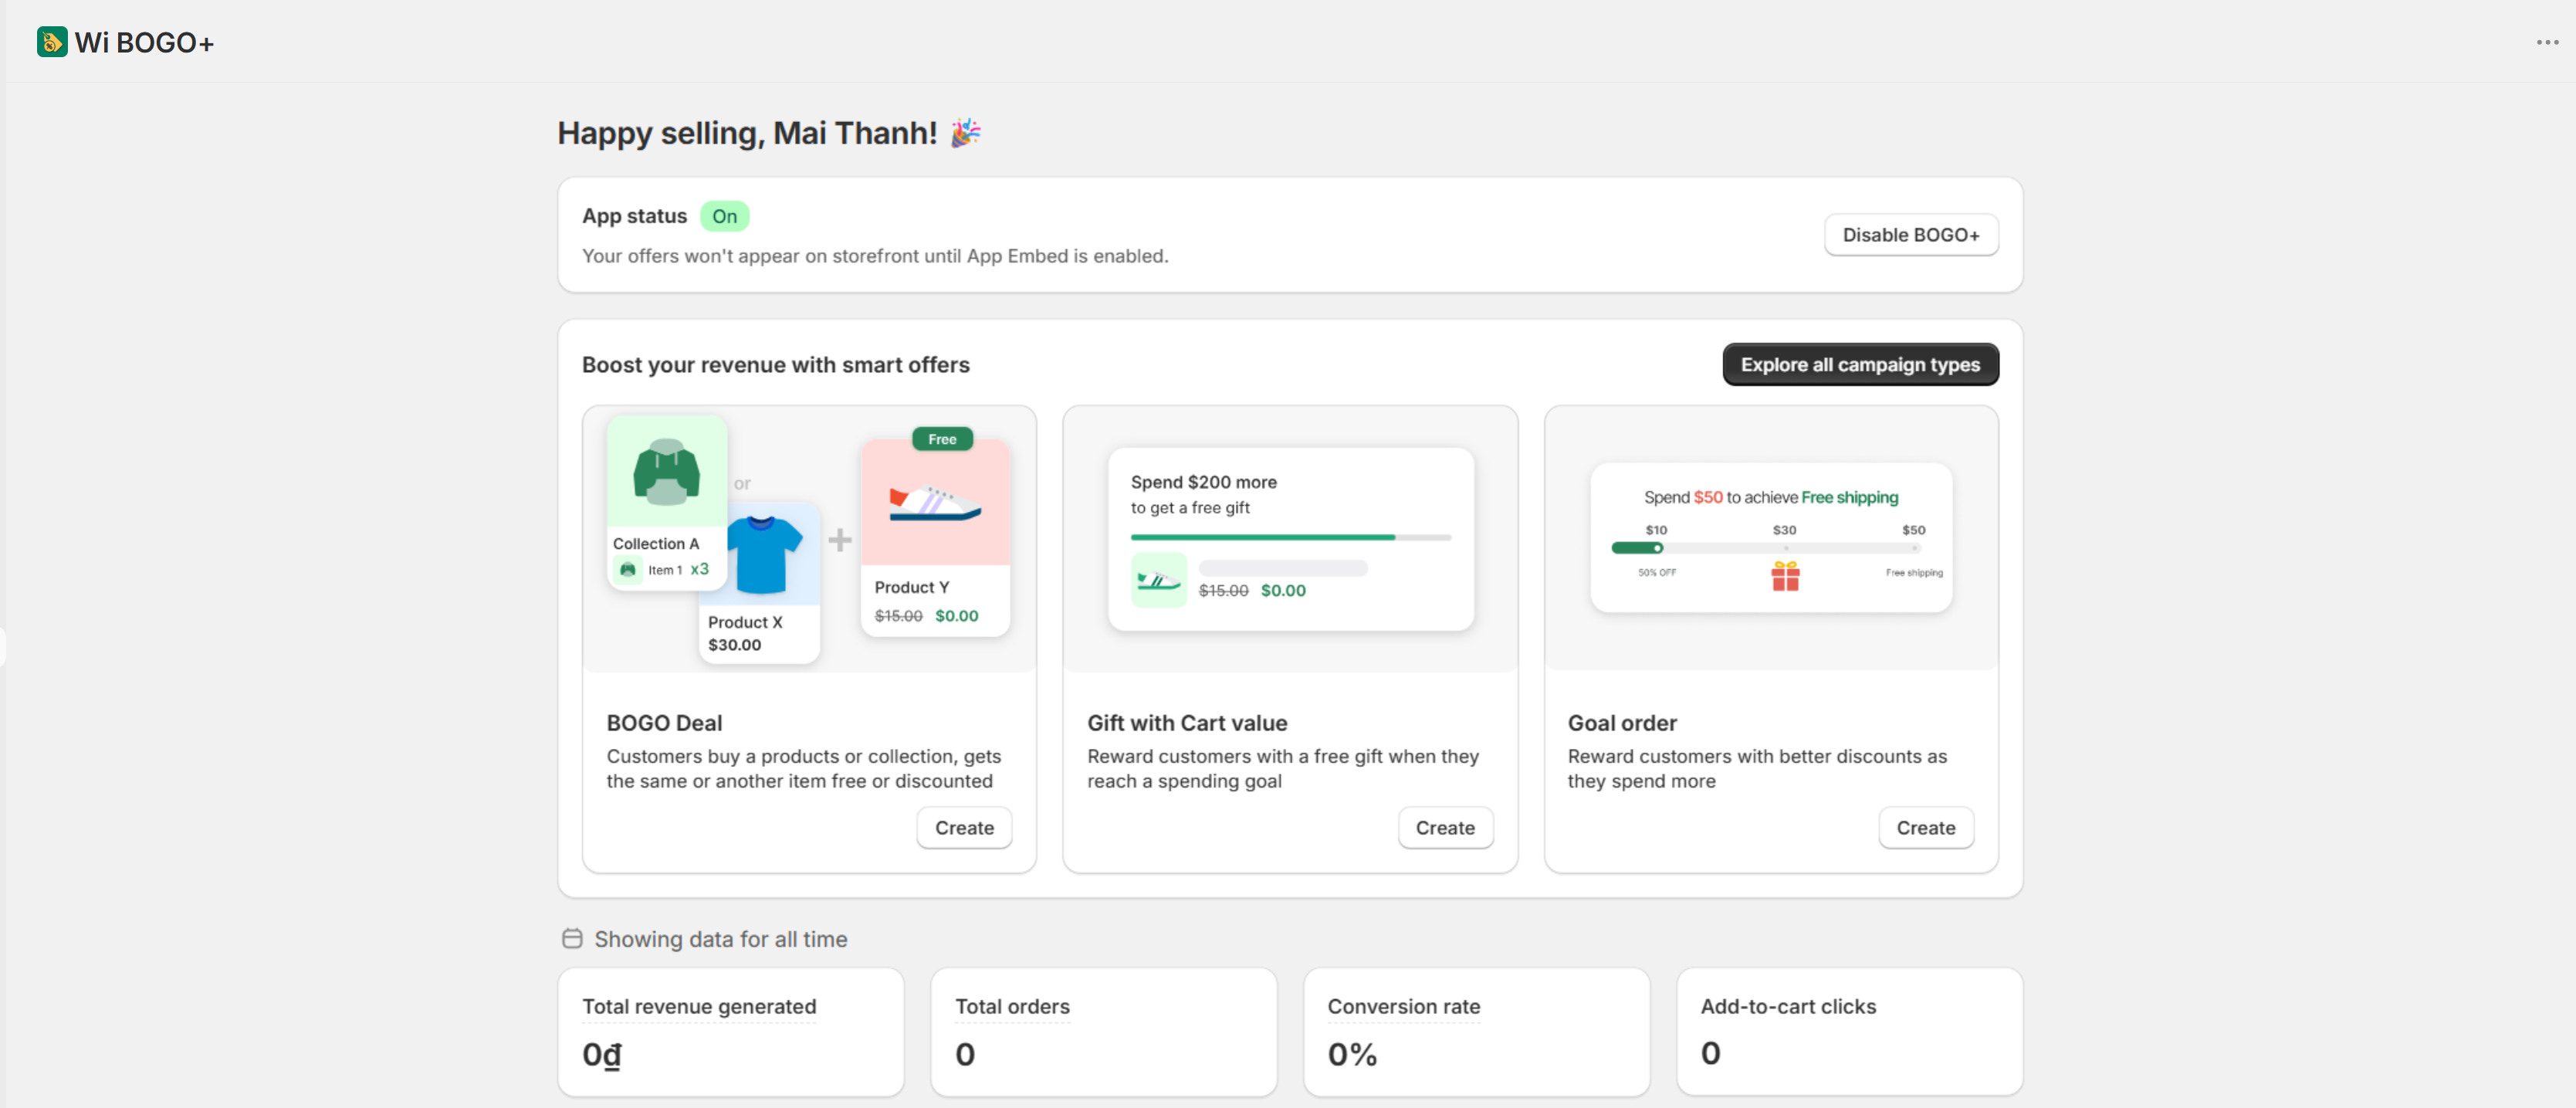
Task: Click the Wi BOGO+ app logo icon
Action: (x=52, y=42)
